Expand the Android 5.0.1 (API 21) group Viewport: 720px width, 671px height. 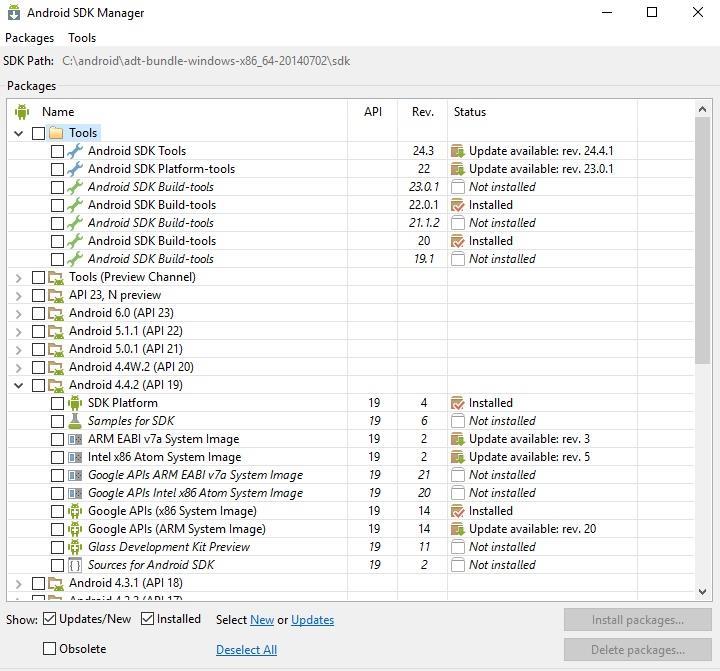[x=18, y=349]
